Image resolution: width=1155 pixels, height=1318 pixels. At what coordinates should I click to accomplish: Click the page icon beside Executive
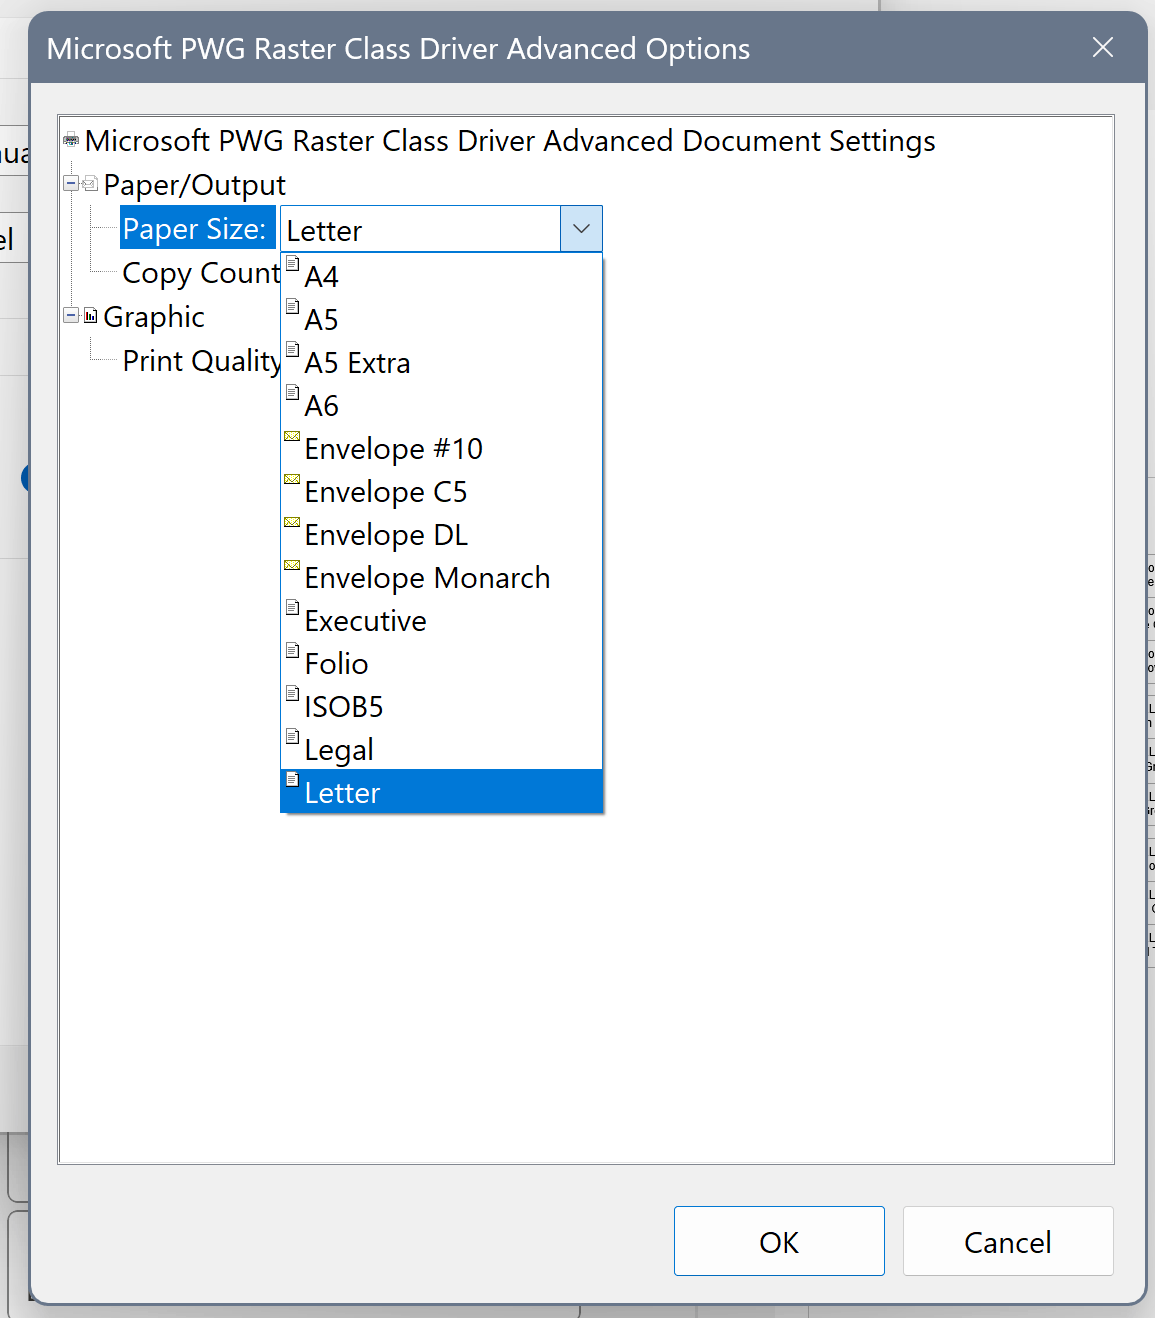(292, 608)
